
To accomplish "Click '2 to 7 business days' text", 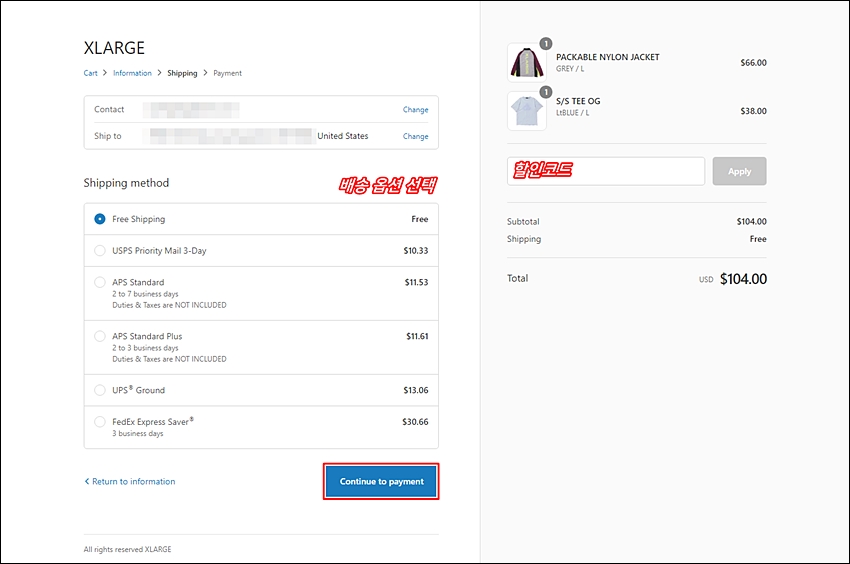I will 145,293.
